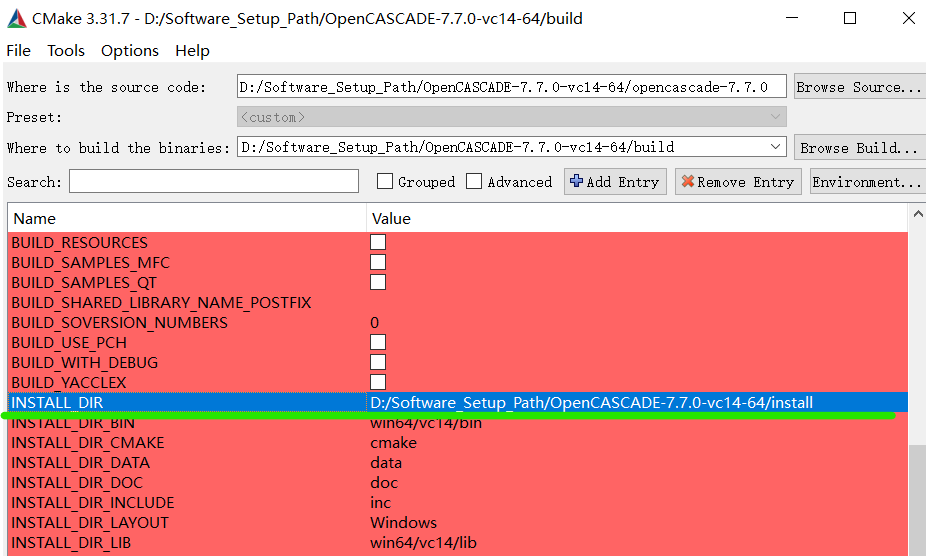Click the value inc
The height and width of the screenshot is (556, 926).
380,503
